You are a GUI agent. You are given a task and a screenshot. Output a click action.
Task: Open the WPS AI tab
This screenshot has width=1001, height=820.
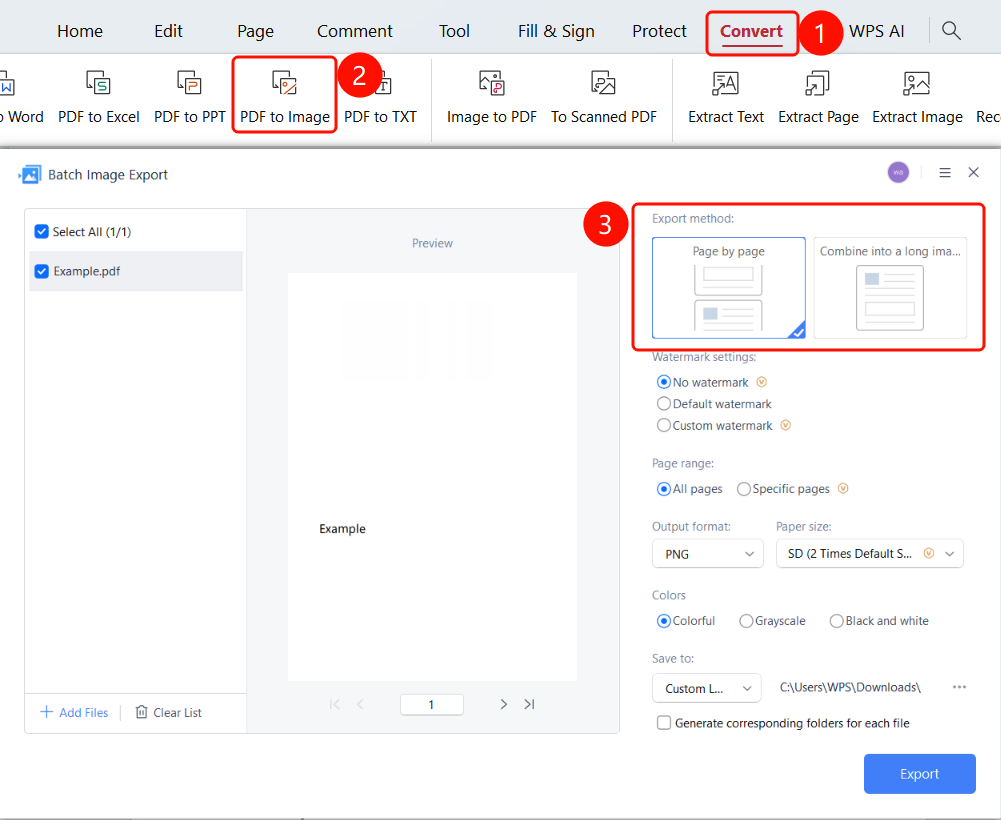coord(877,31)
